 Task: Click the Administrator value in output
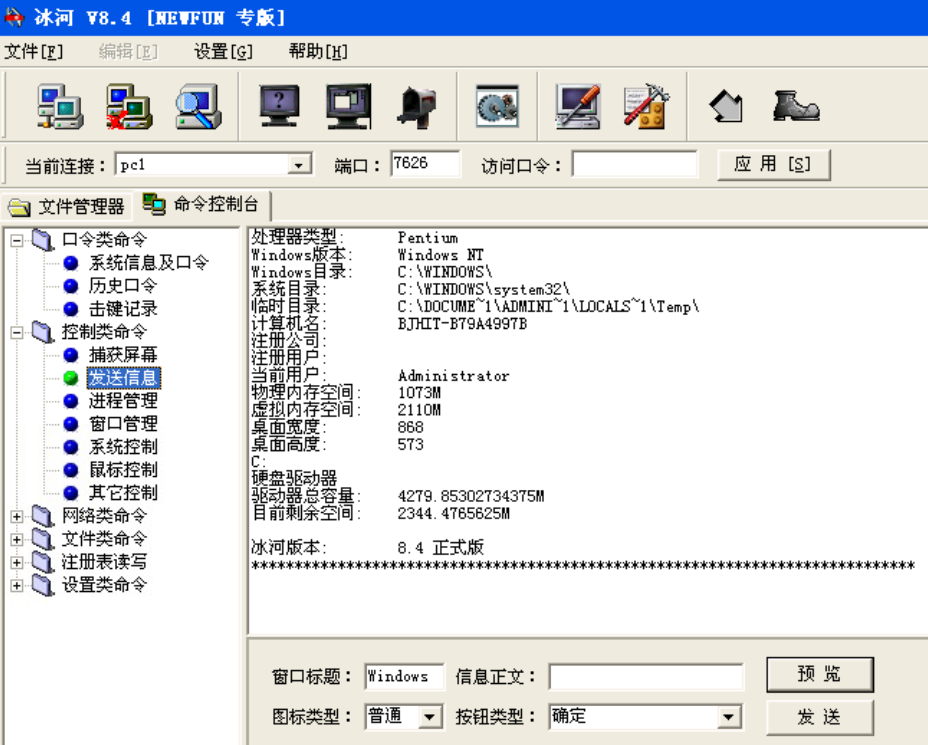point(453,376)
